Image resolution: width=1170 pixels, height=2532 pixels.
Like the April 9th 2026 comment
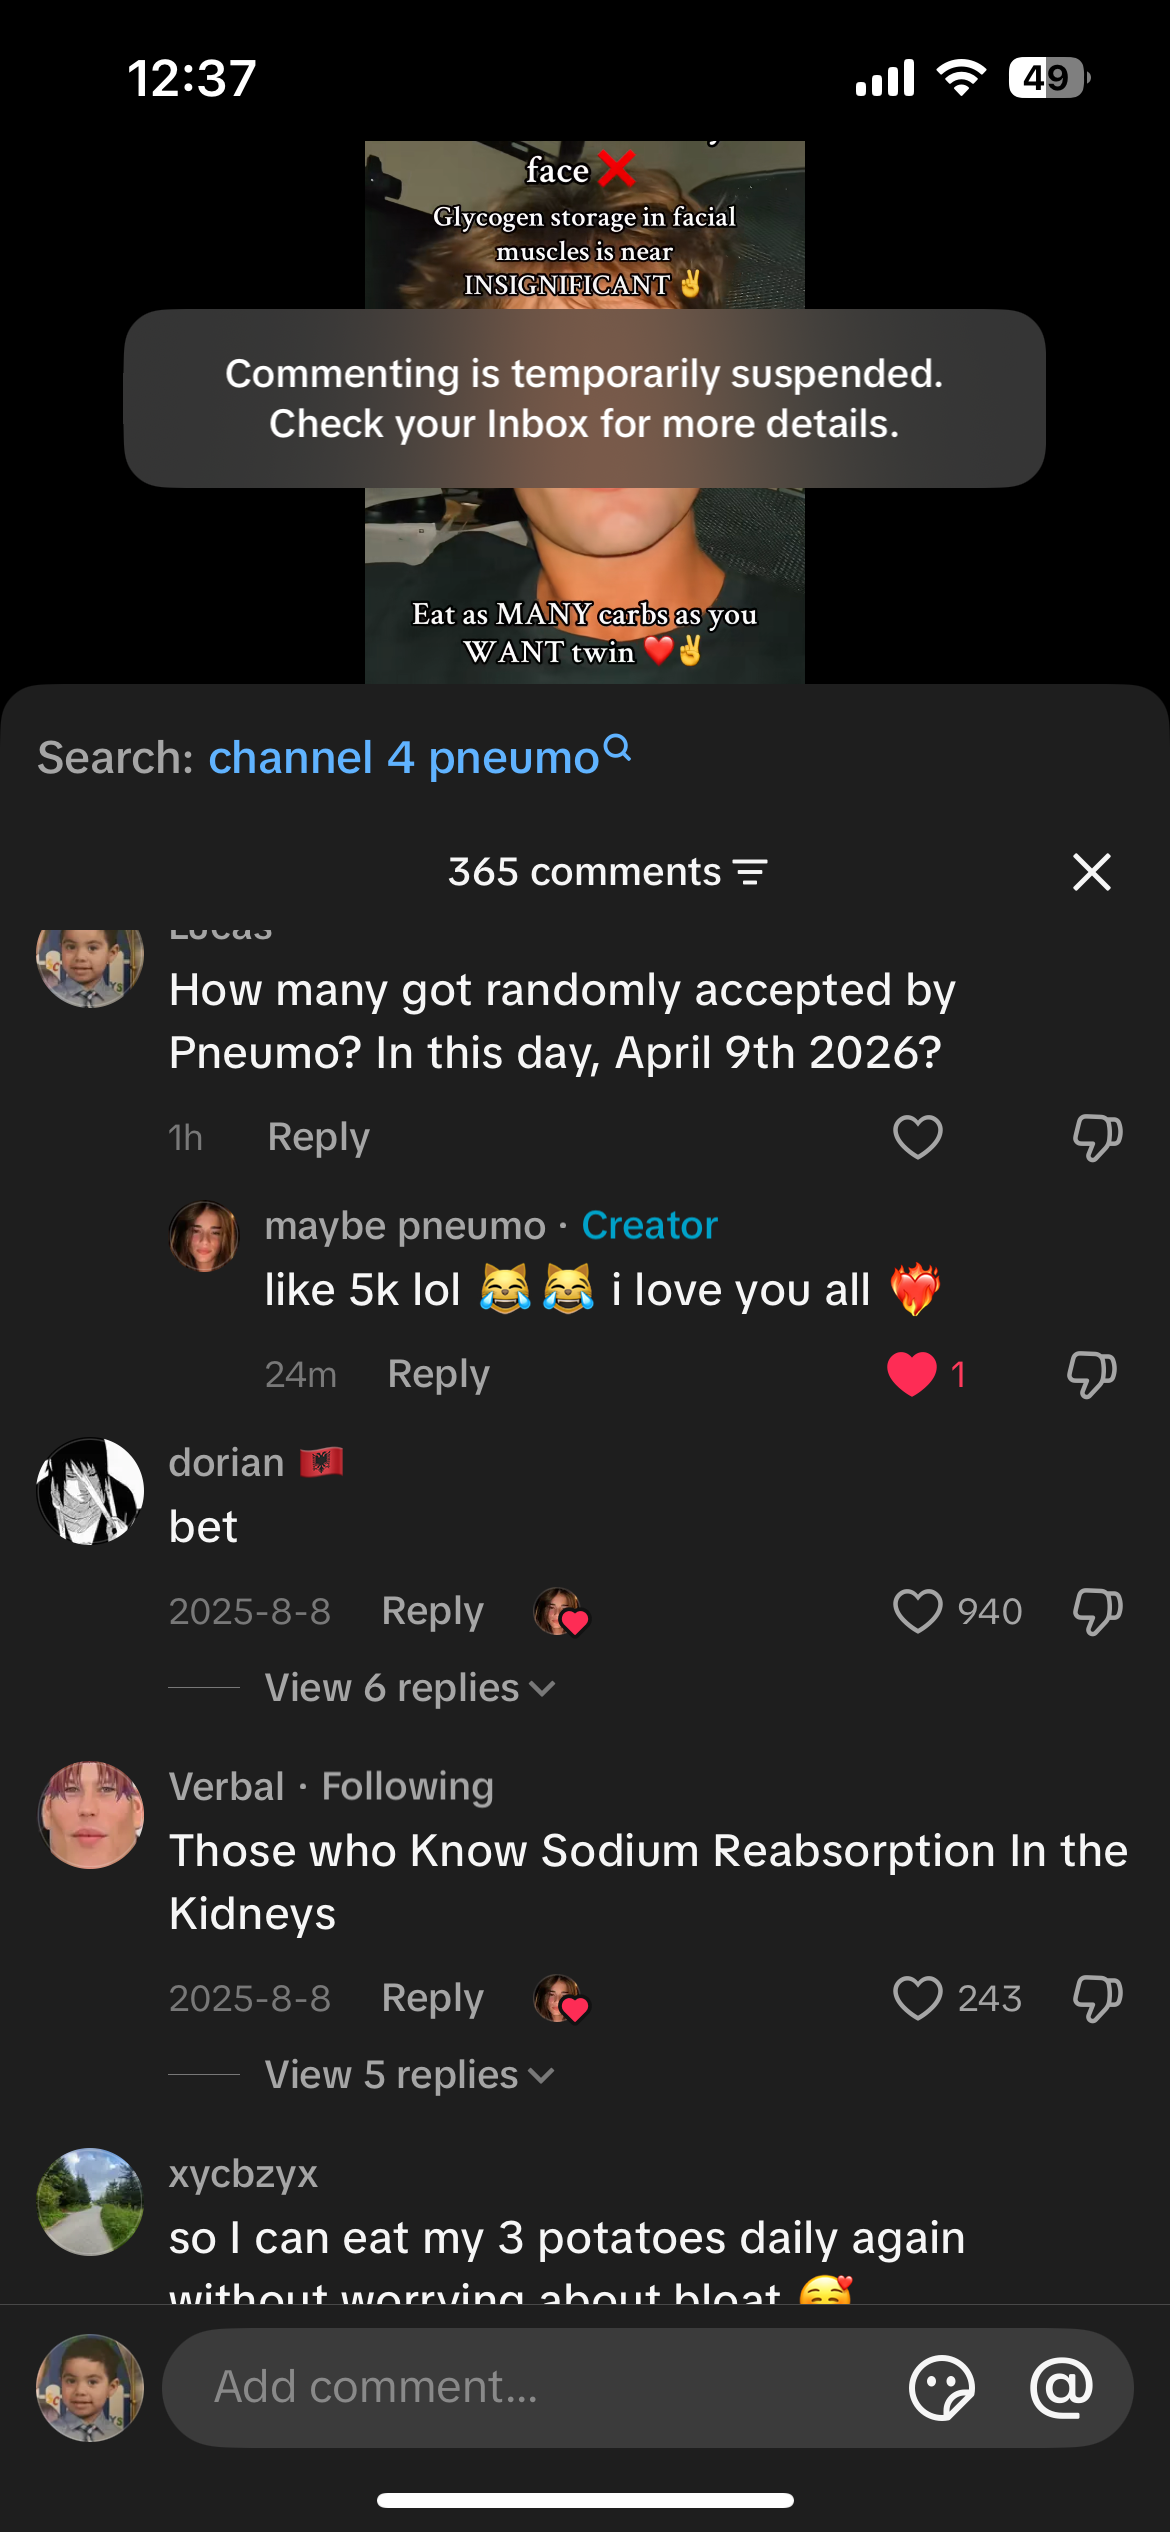tap(917, 1137)
